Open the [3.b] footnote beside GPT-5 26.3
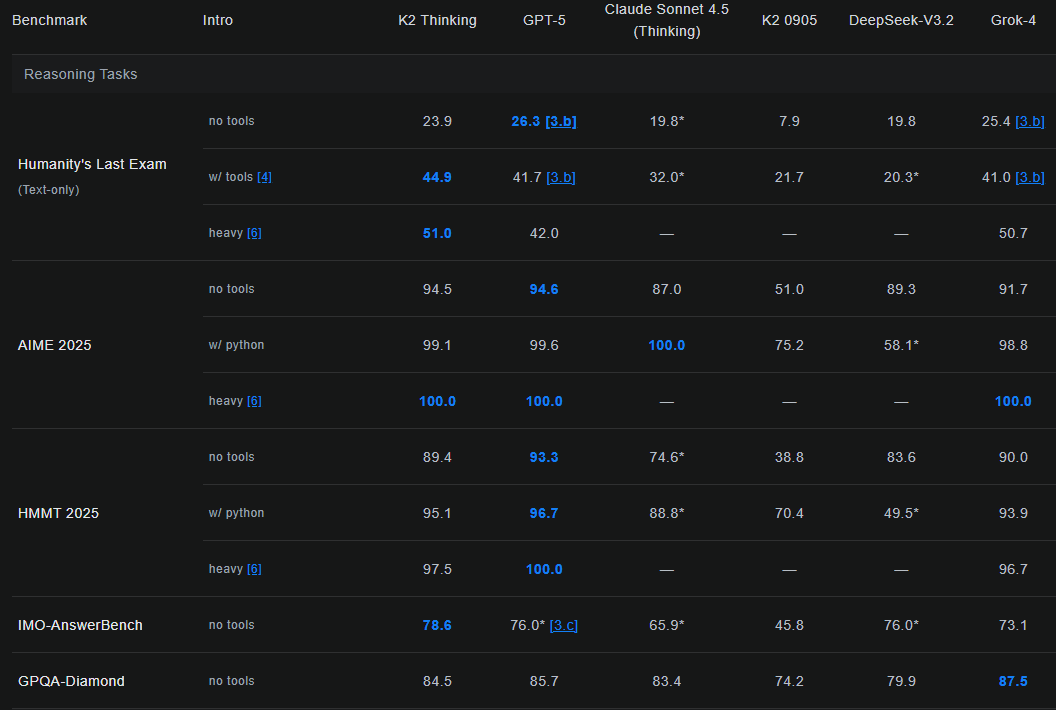The image size is (1056, 710). [x=561, y=121]
